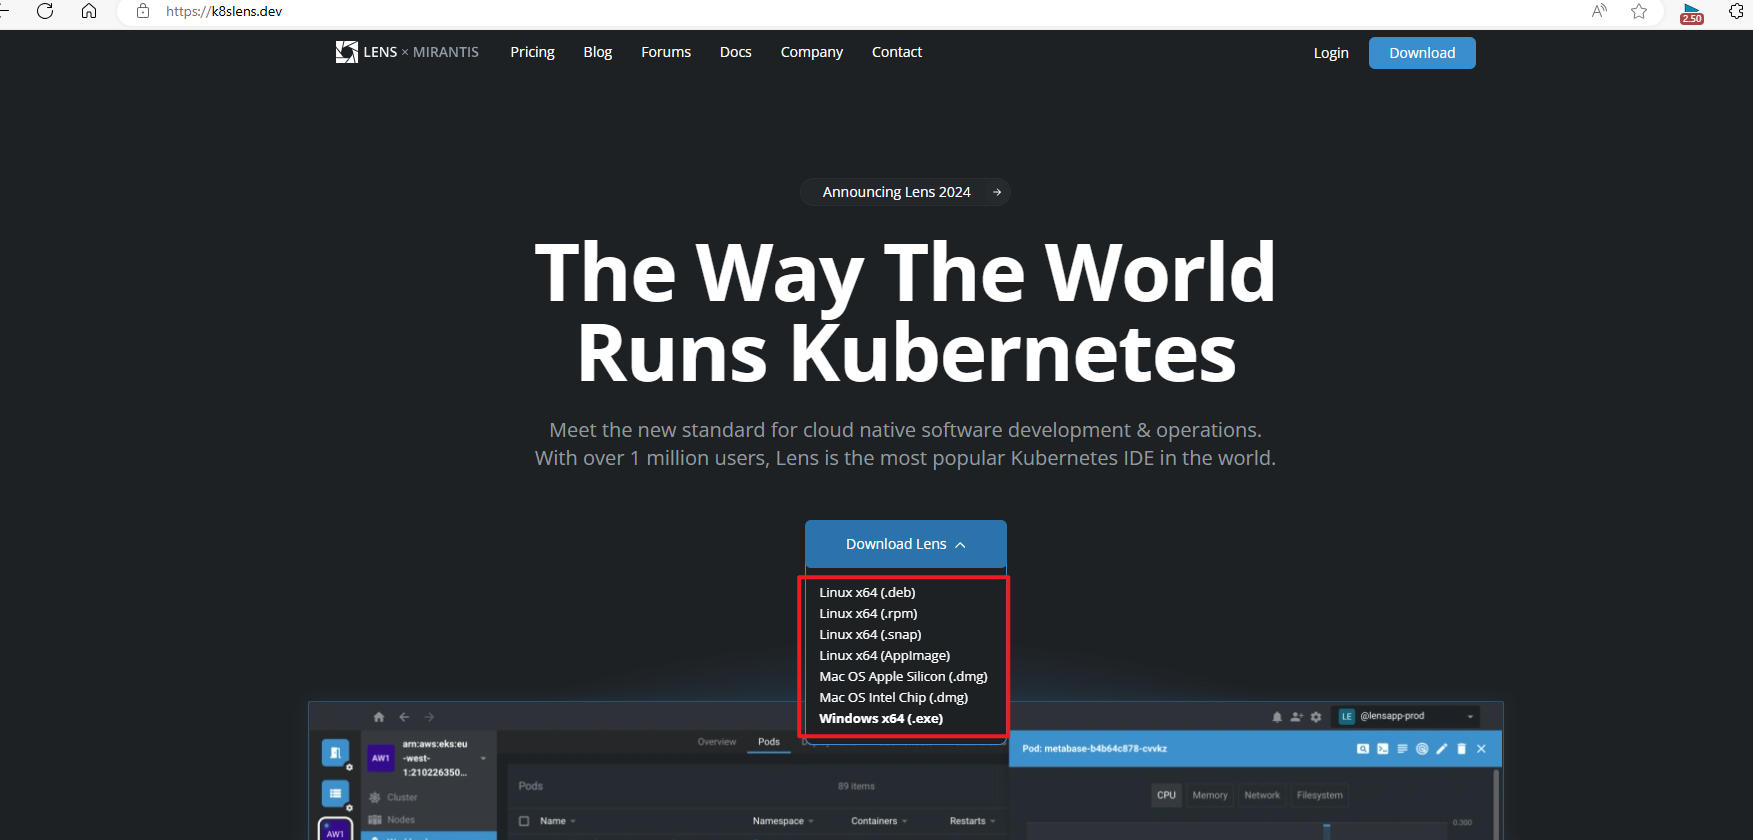Viewport: 1753px width, 840px height.
Task: Click the extension icon with 2.50 badge
Action: [x=1692, y=12]
